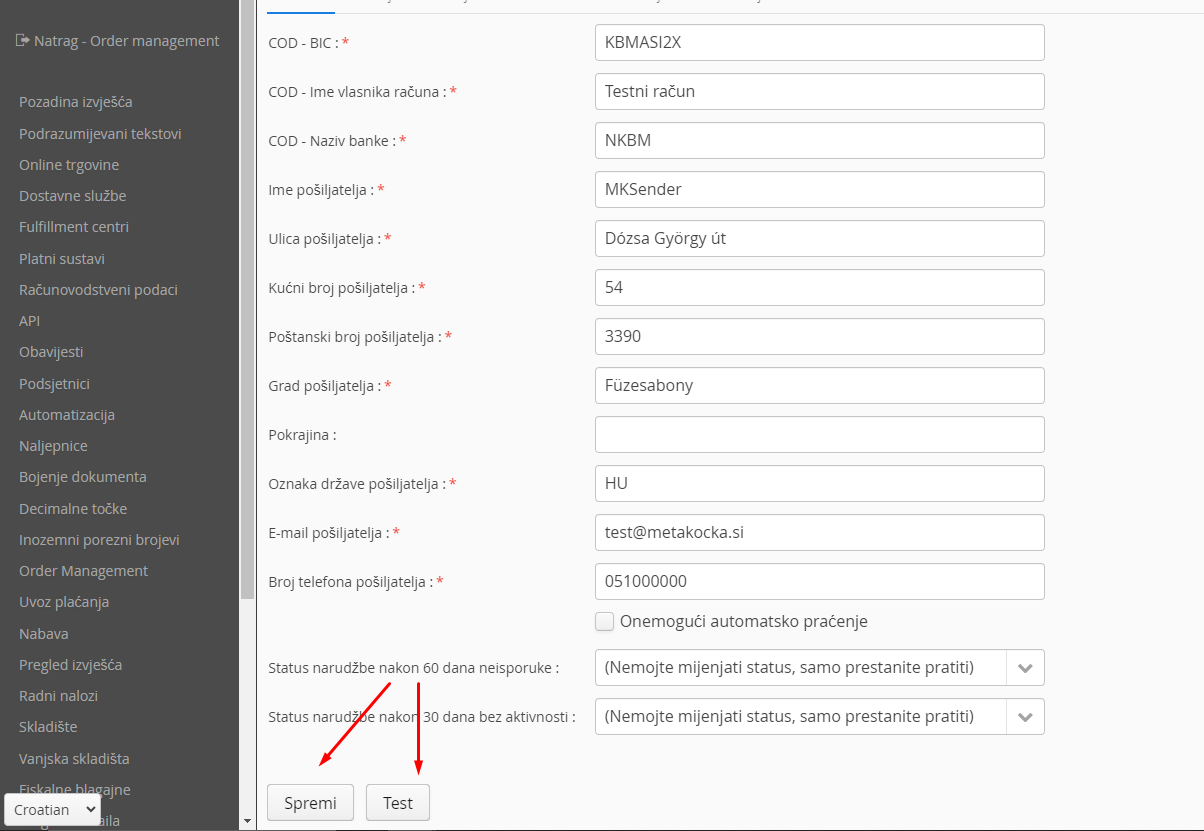Open Pozadina izvješća menu item
1204x831 pixels.
pos(76,102)
